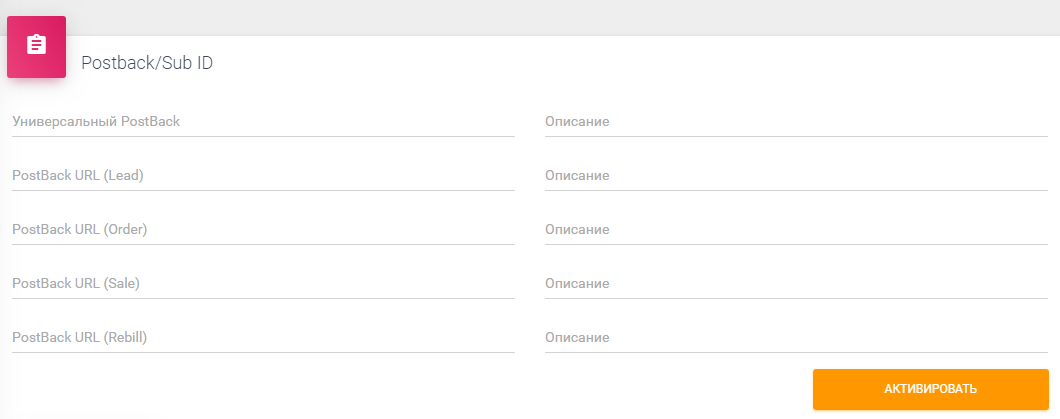Activate the Rebill postback URL text box
1060x419 pixels.
click(x=263, y=338)
